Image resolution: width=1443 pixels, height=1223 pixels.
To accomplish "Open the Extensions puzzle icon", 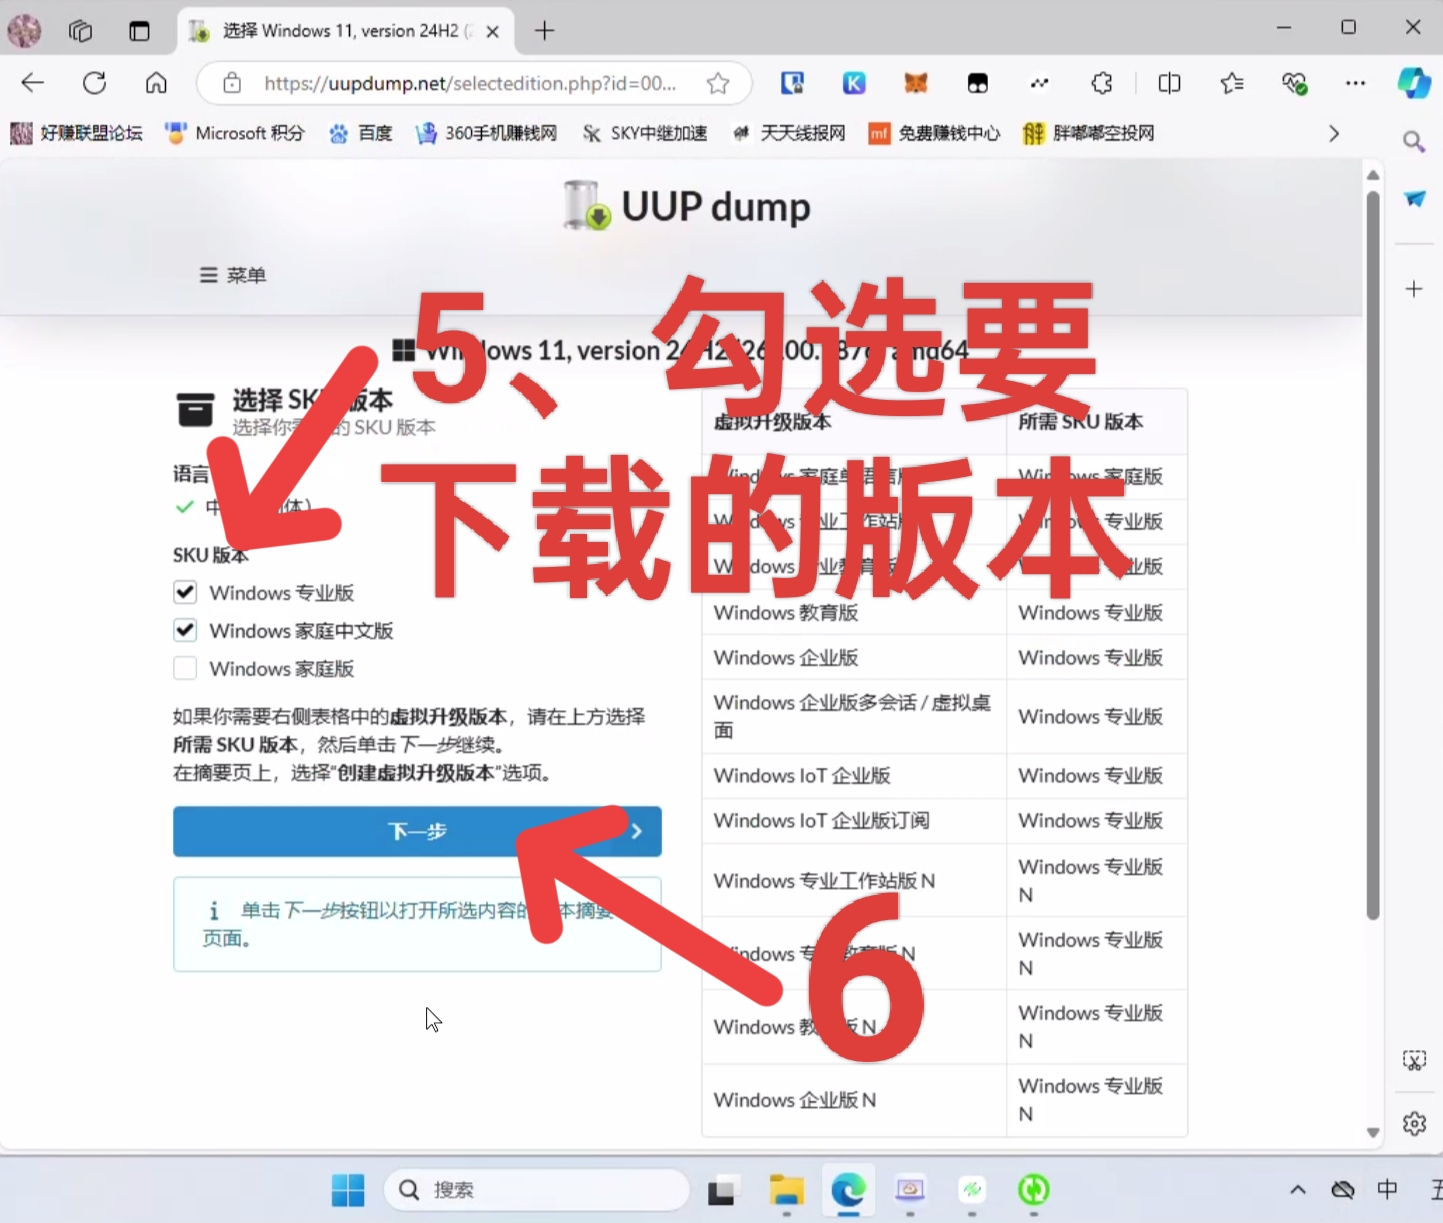I will tap(1102, 83).
